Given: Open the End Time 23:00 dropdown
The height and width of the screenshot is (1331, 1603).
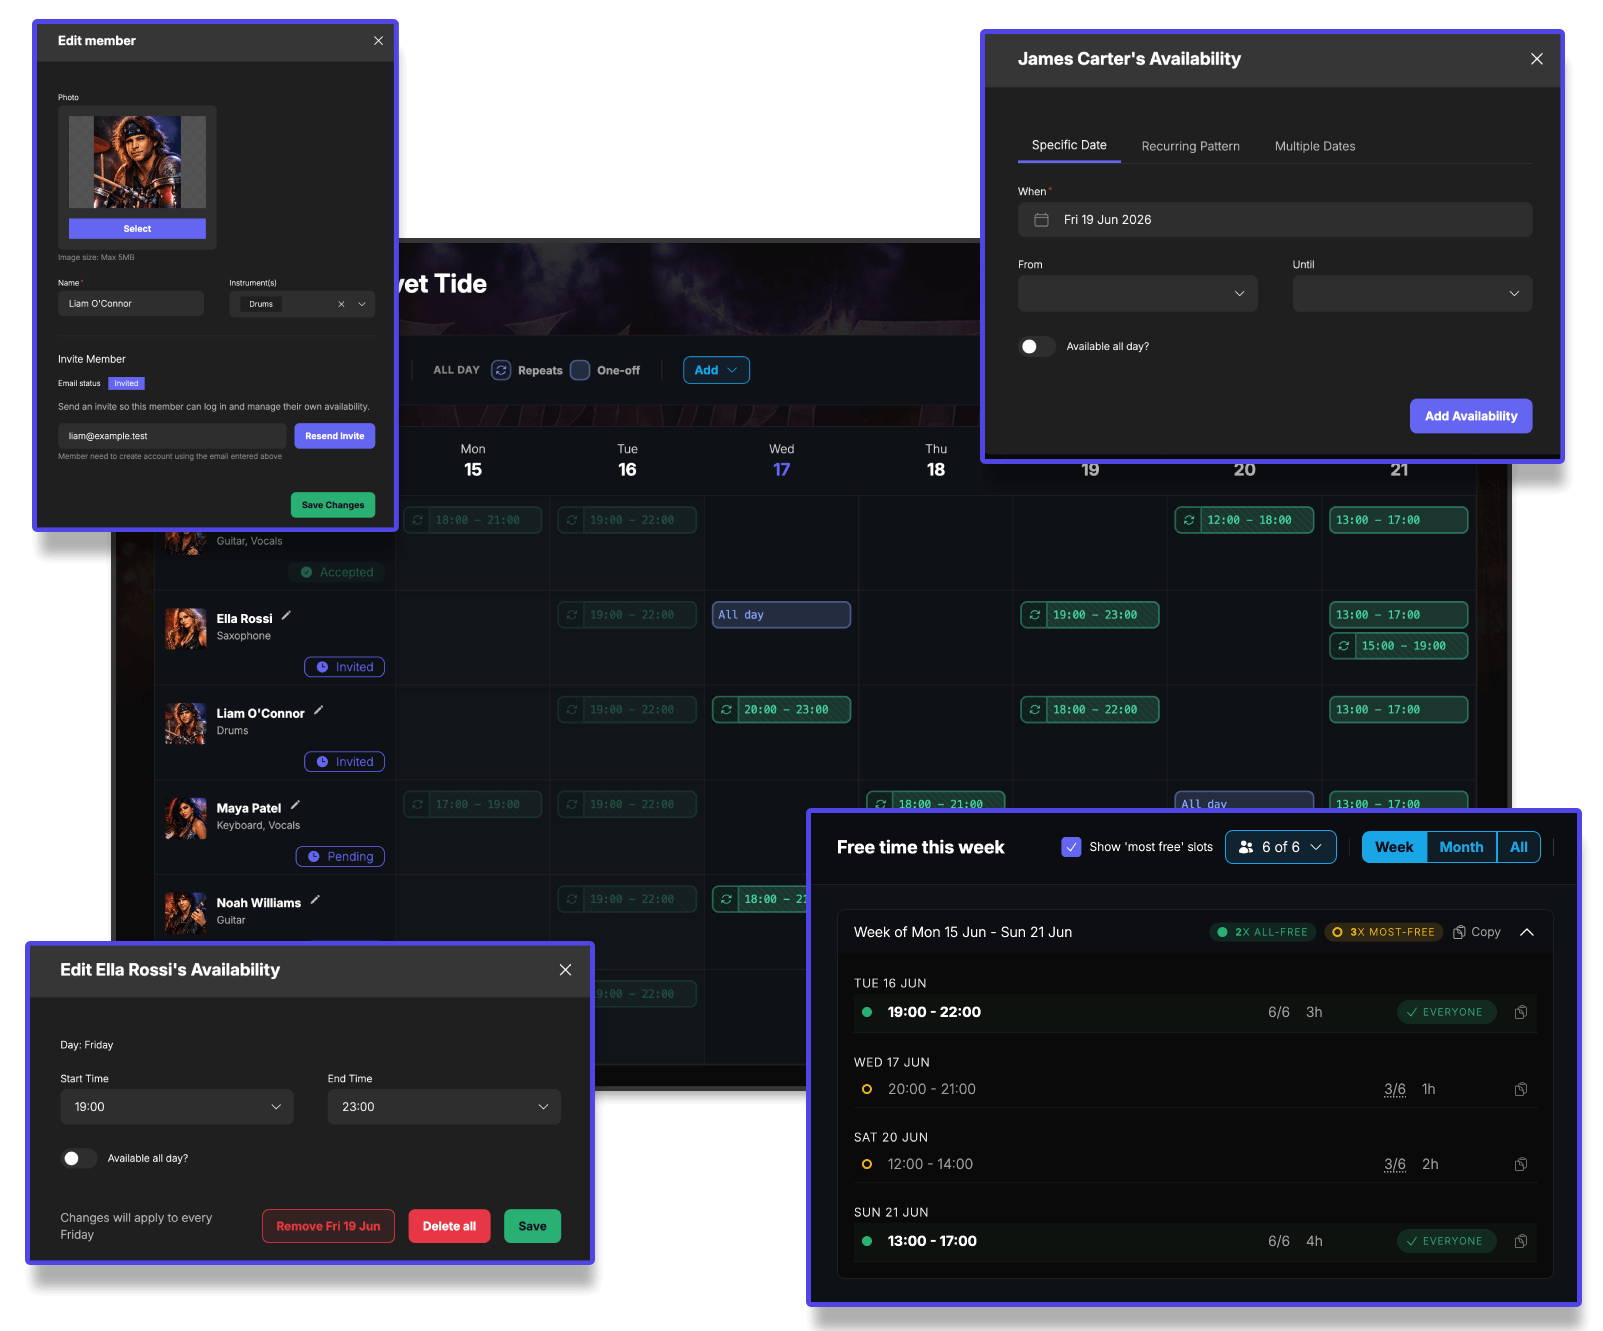Looking at the screenshot, I should tap(444, 1107).
